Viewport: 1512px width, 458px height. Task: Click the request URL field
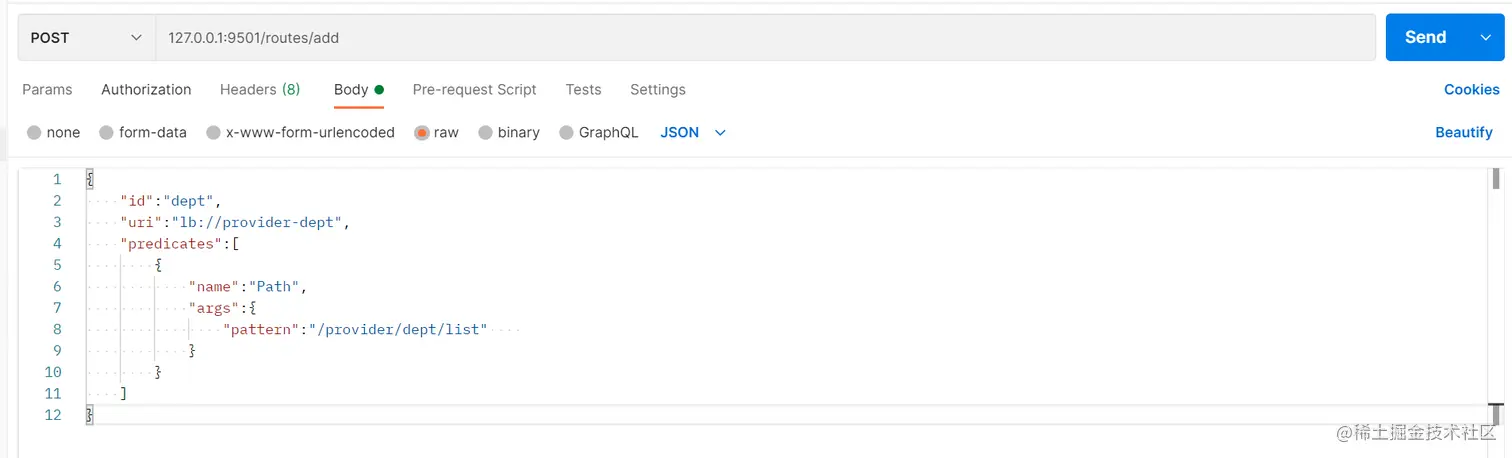point(765,38)
